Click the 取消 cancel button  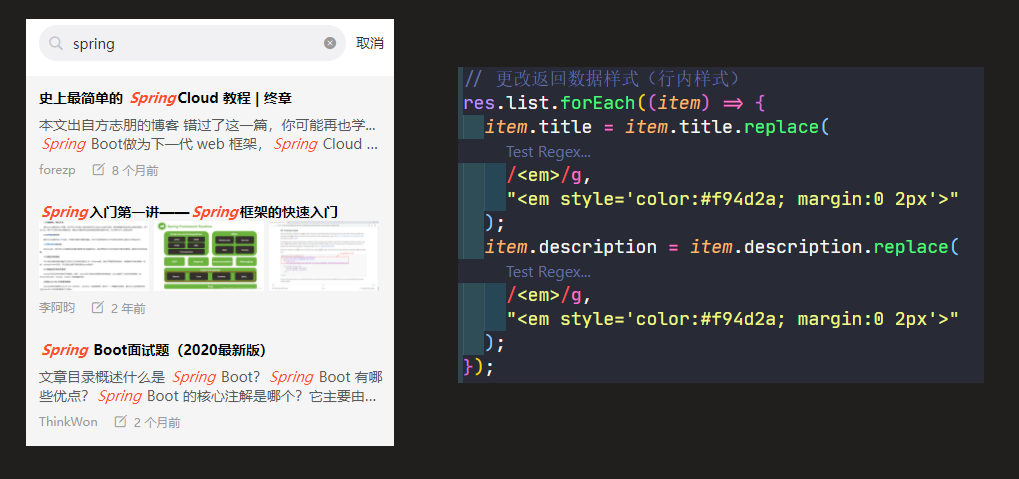tap(370, 43)
